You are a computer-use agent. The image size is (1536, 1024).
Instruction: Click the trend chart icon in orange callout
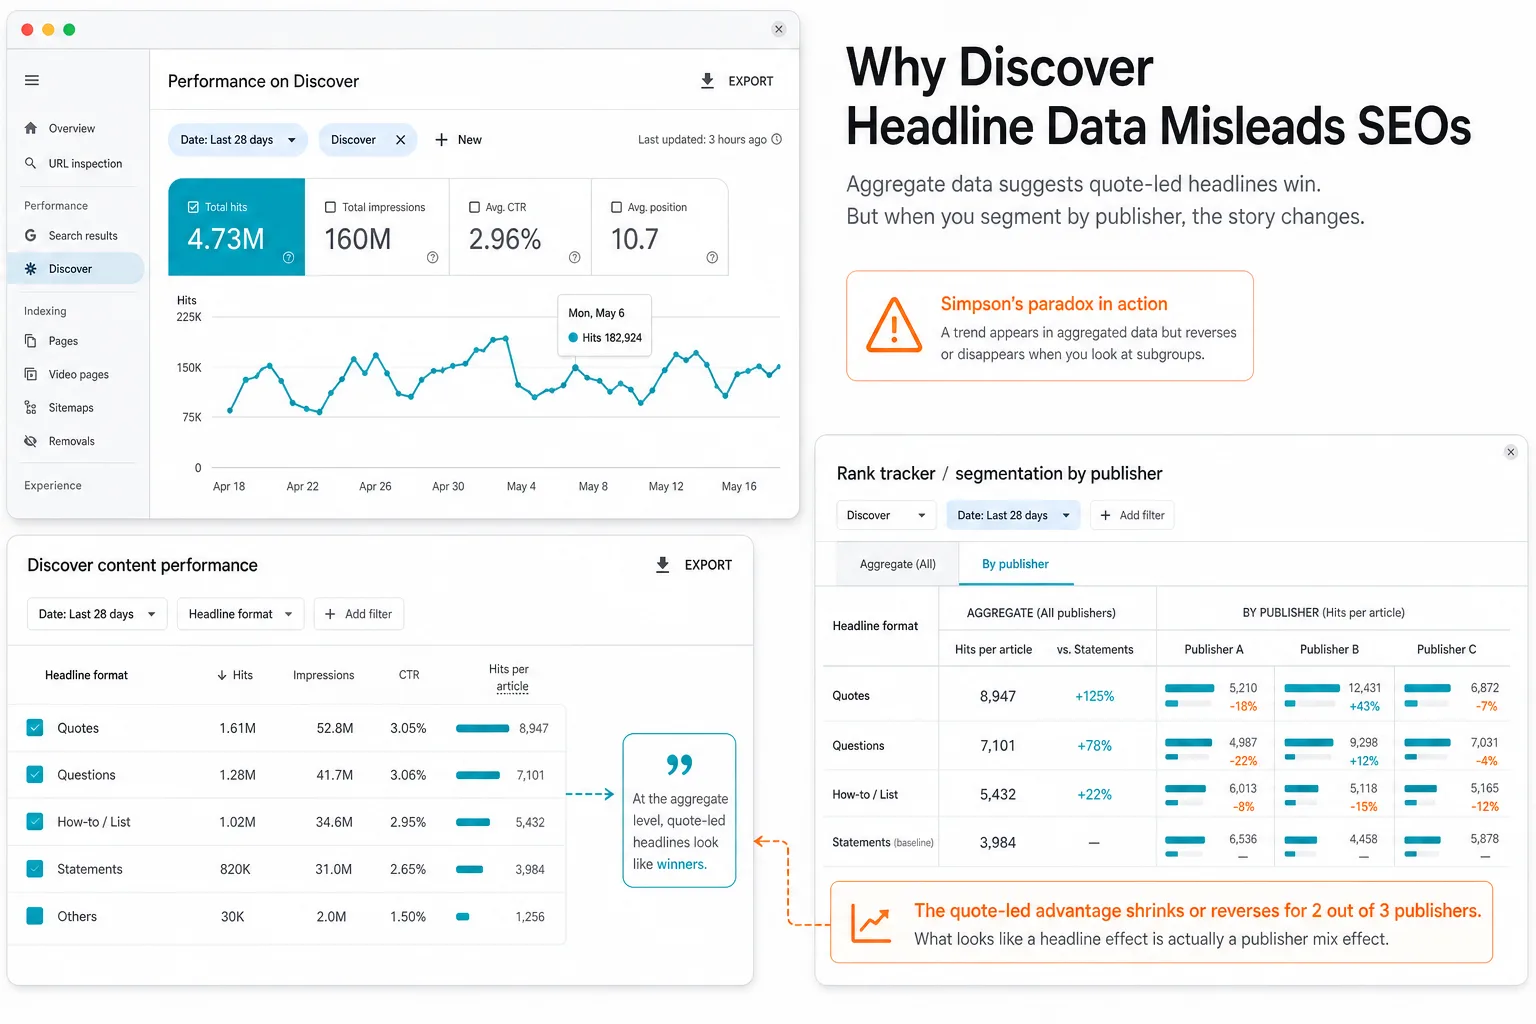pos(871,923)
